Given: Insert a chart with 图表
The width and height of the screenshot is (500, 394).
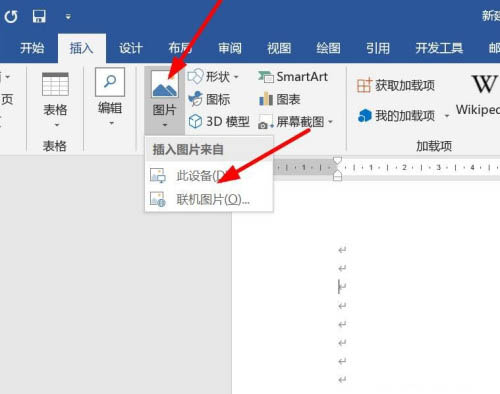Looking at the screenshot, I should click(x=280, y=99).
